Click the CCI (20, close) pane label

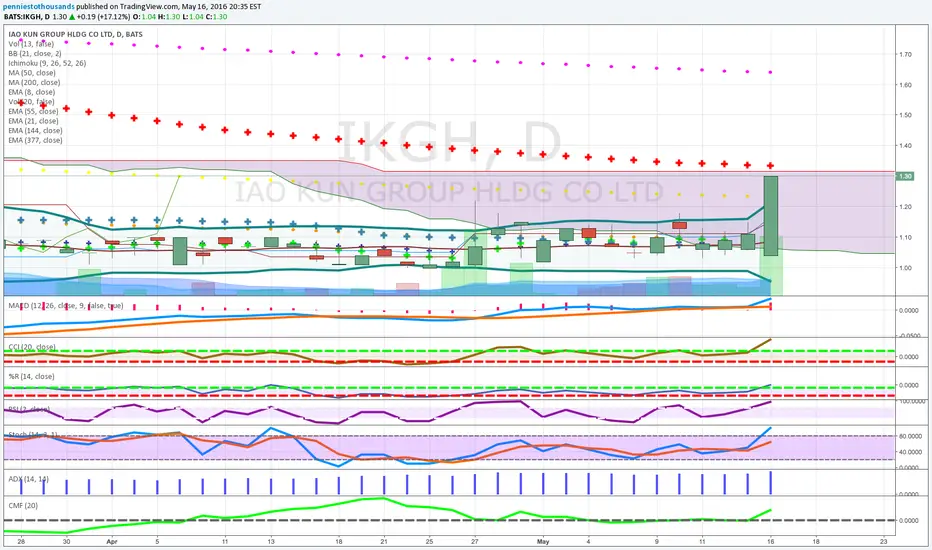[32, 347]
